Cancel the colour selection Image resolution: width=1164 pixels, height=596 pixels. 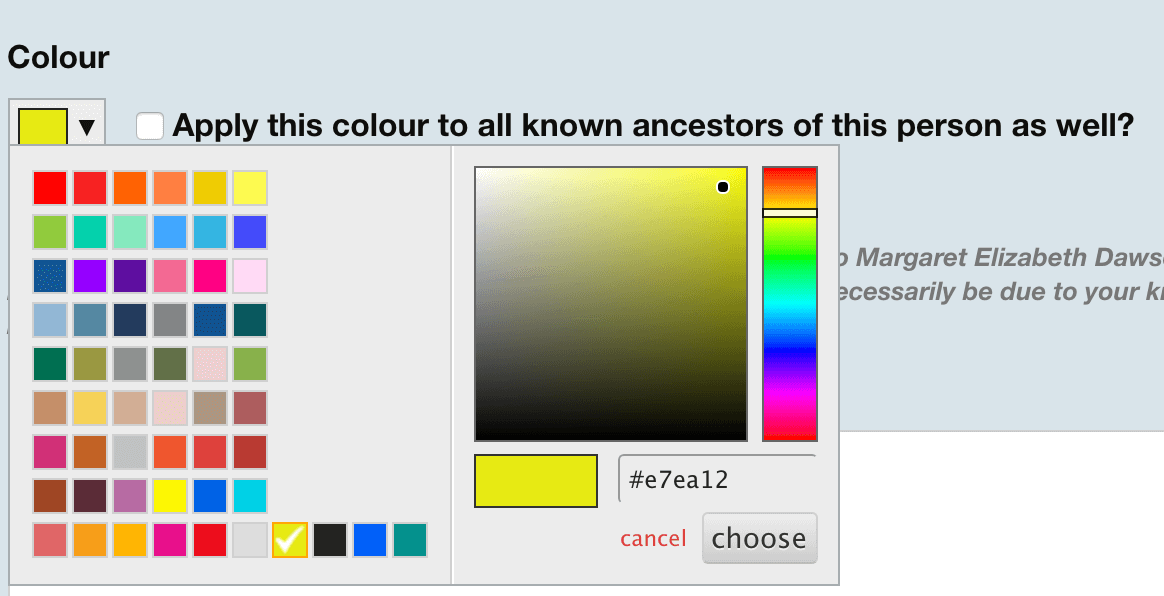coord(652,538)
